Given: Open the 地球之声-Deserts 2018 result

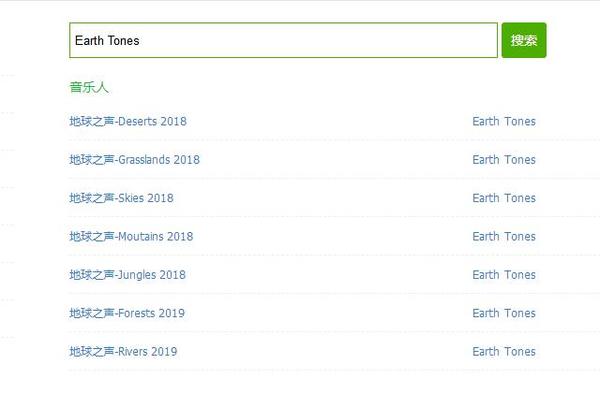Looking at the screenshot, I should pyautogui.click(x=128, y=122).
